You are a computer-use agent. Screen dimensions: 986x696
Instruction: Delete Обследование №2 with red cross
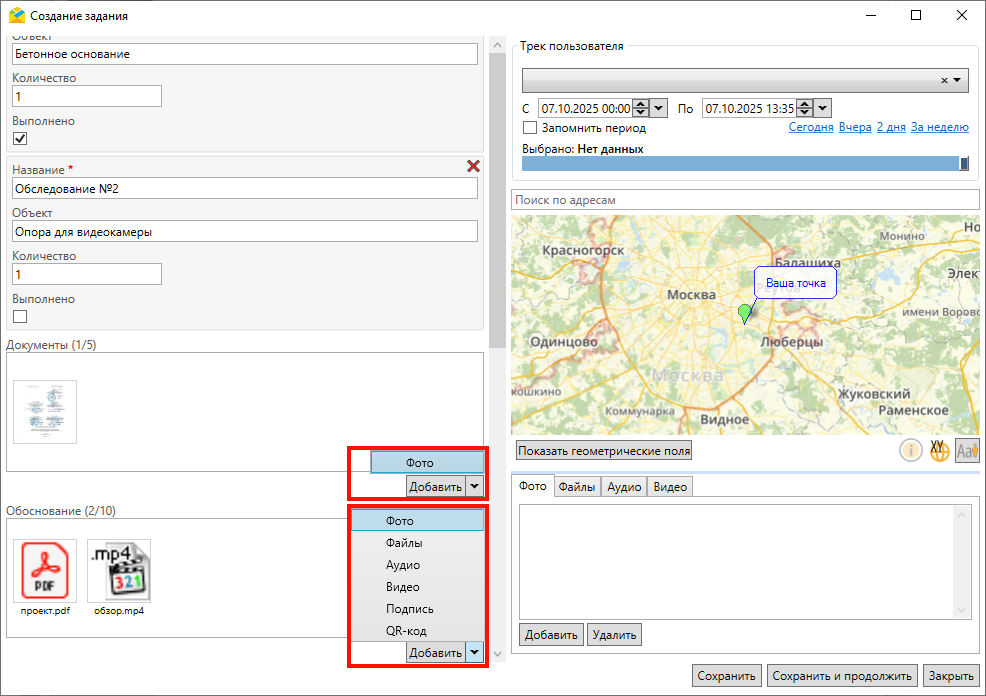(x=473, y=167)
